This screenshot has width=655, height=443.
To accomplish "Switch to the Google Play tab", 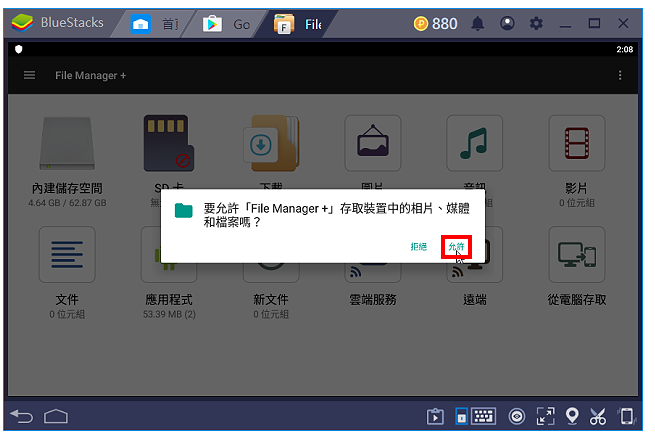I will point(226,24).
